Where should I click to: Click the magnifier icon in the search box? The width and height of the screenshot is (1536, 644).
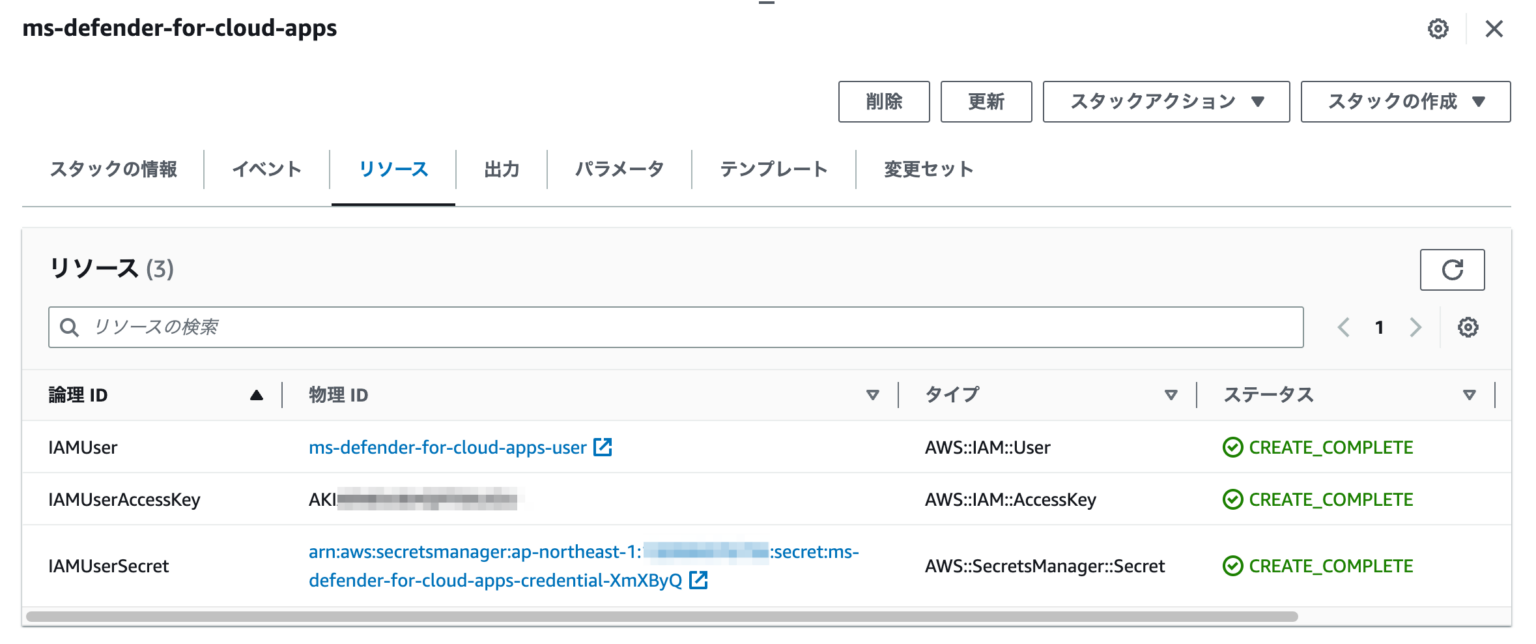click(x=69, y=326)
